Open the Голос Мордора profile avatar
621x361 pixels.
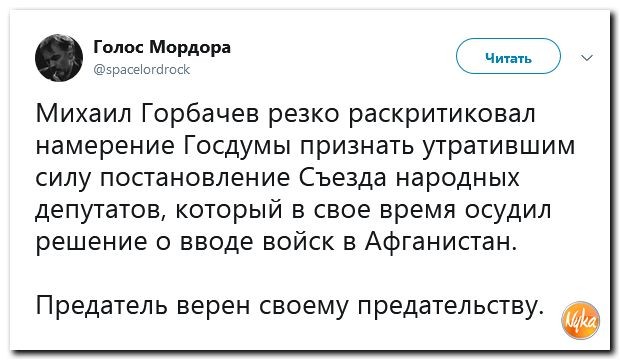tap(59, 58)
